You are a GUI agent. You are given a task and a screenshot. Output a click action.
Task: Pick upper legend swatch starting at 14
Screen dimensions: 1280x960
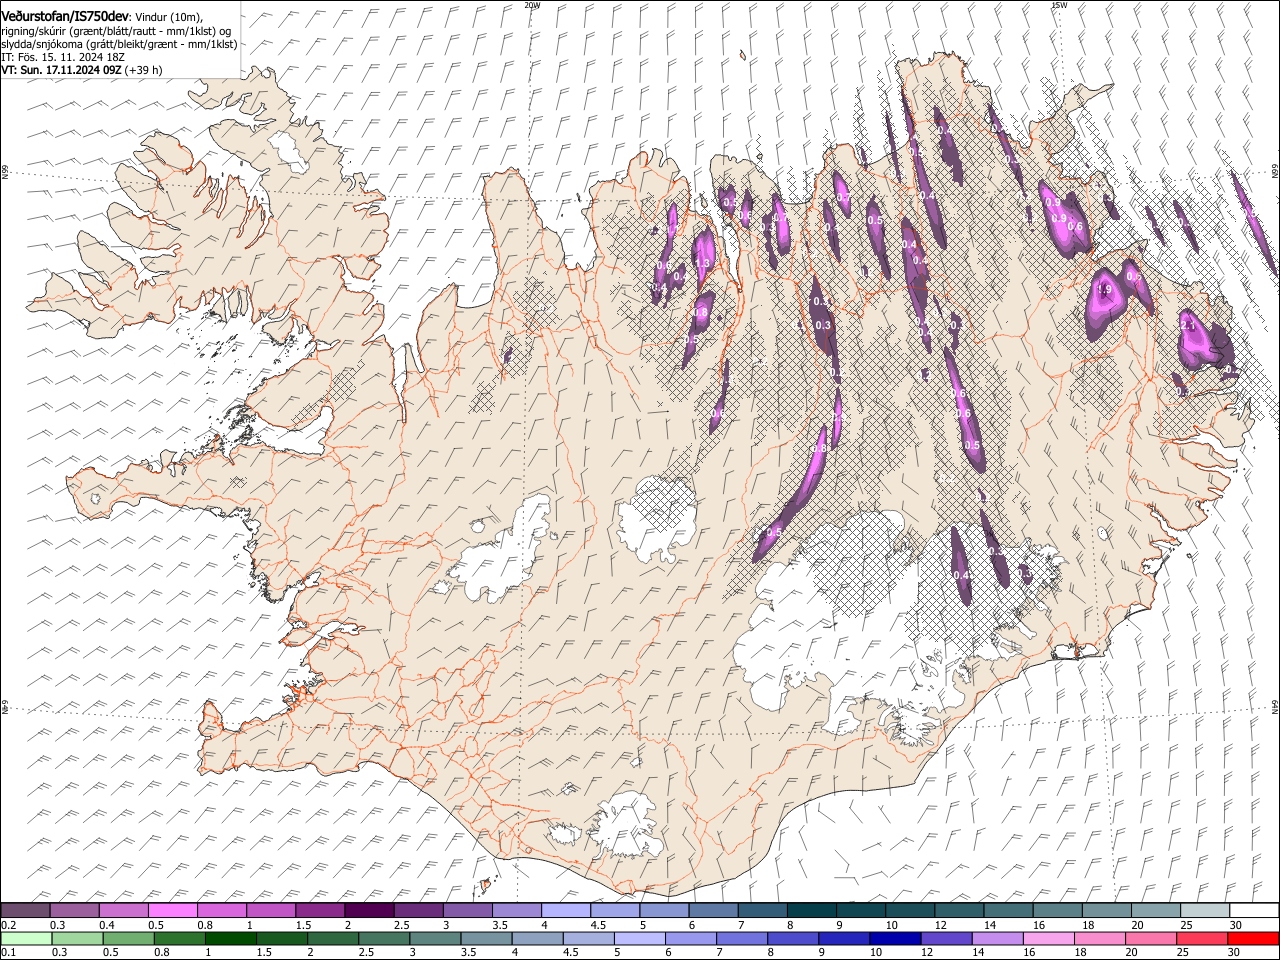(x=1007, y=911)
